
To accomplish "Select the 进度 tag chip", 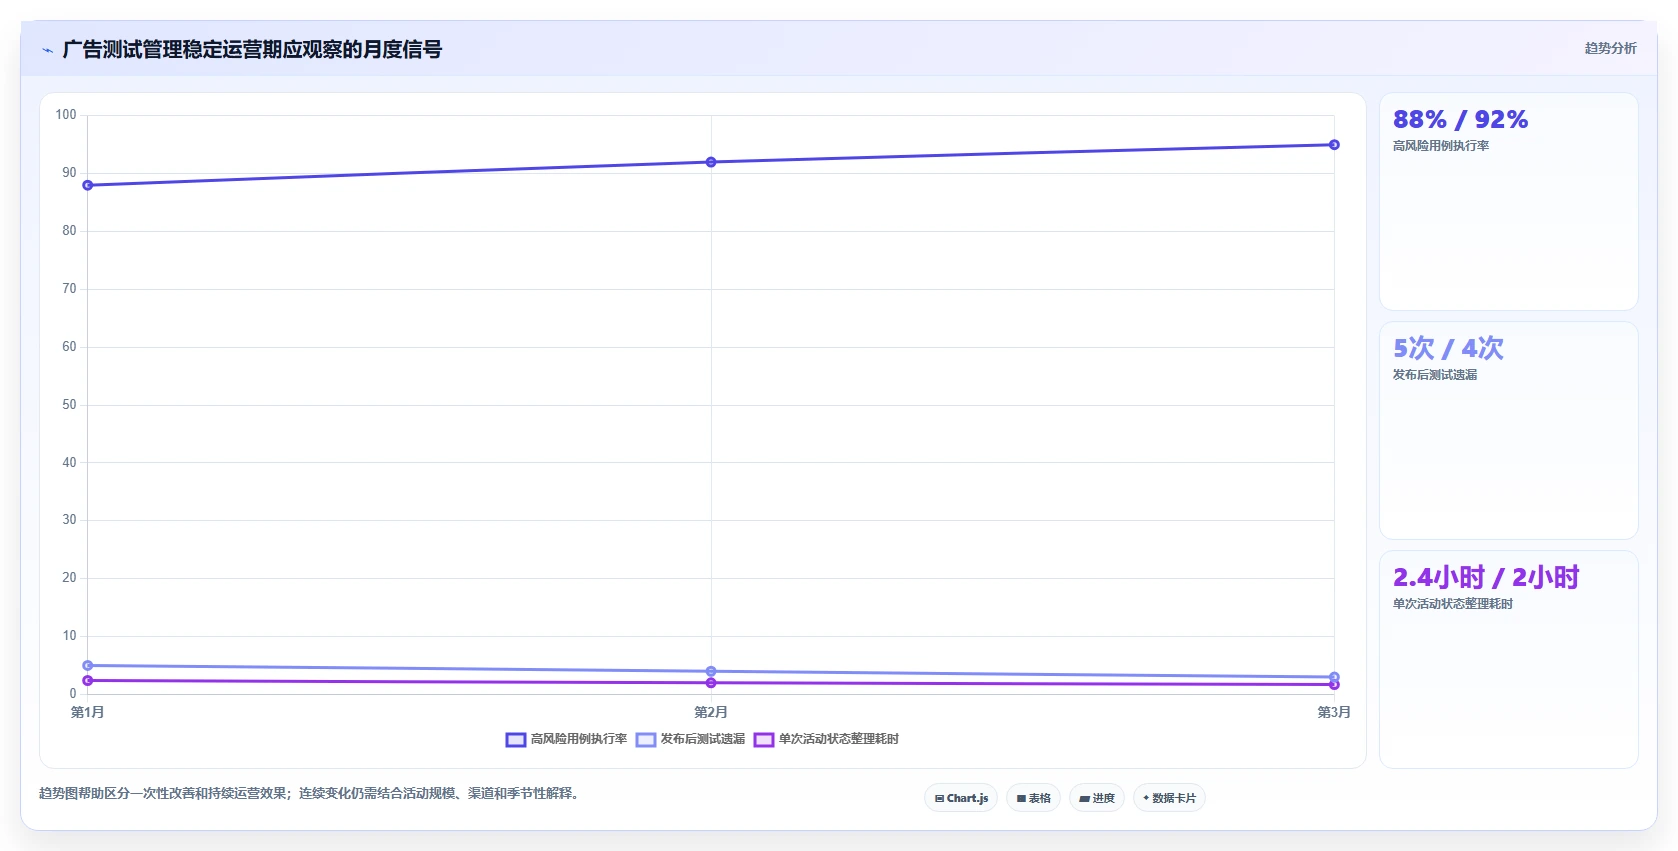I will click(1097, 798).
